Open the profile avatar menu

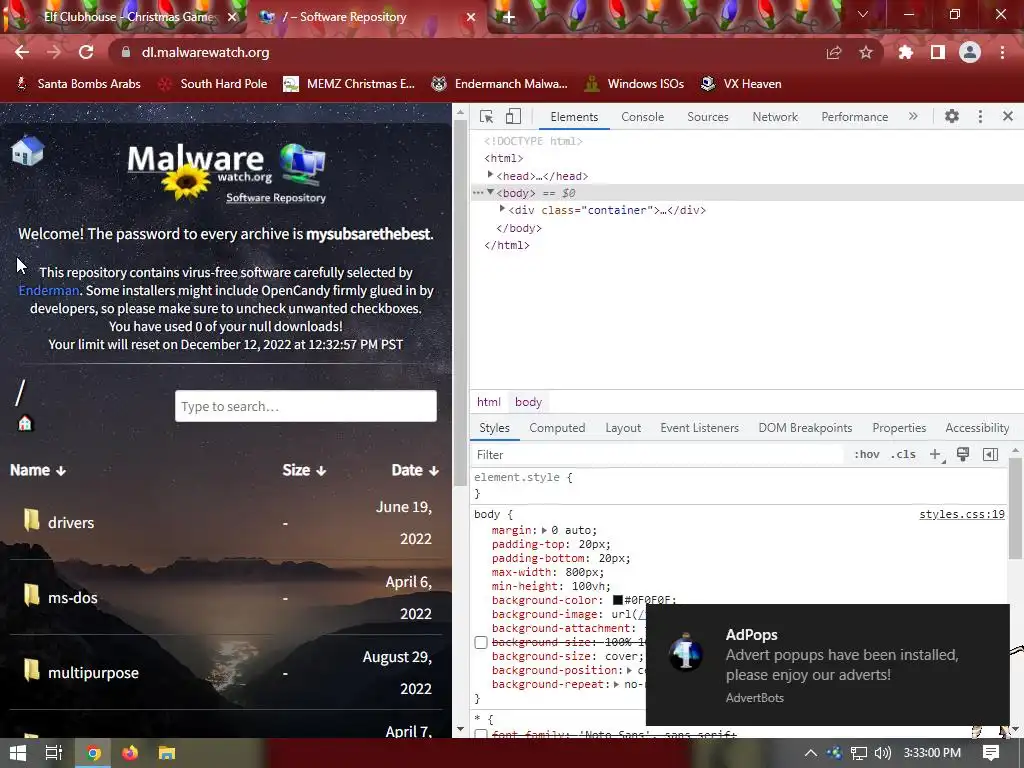(970, 52)
